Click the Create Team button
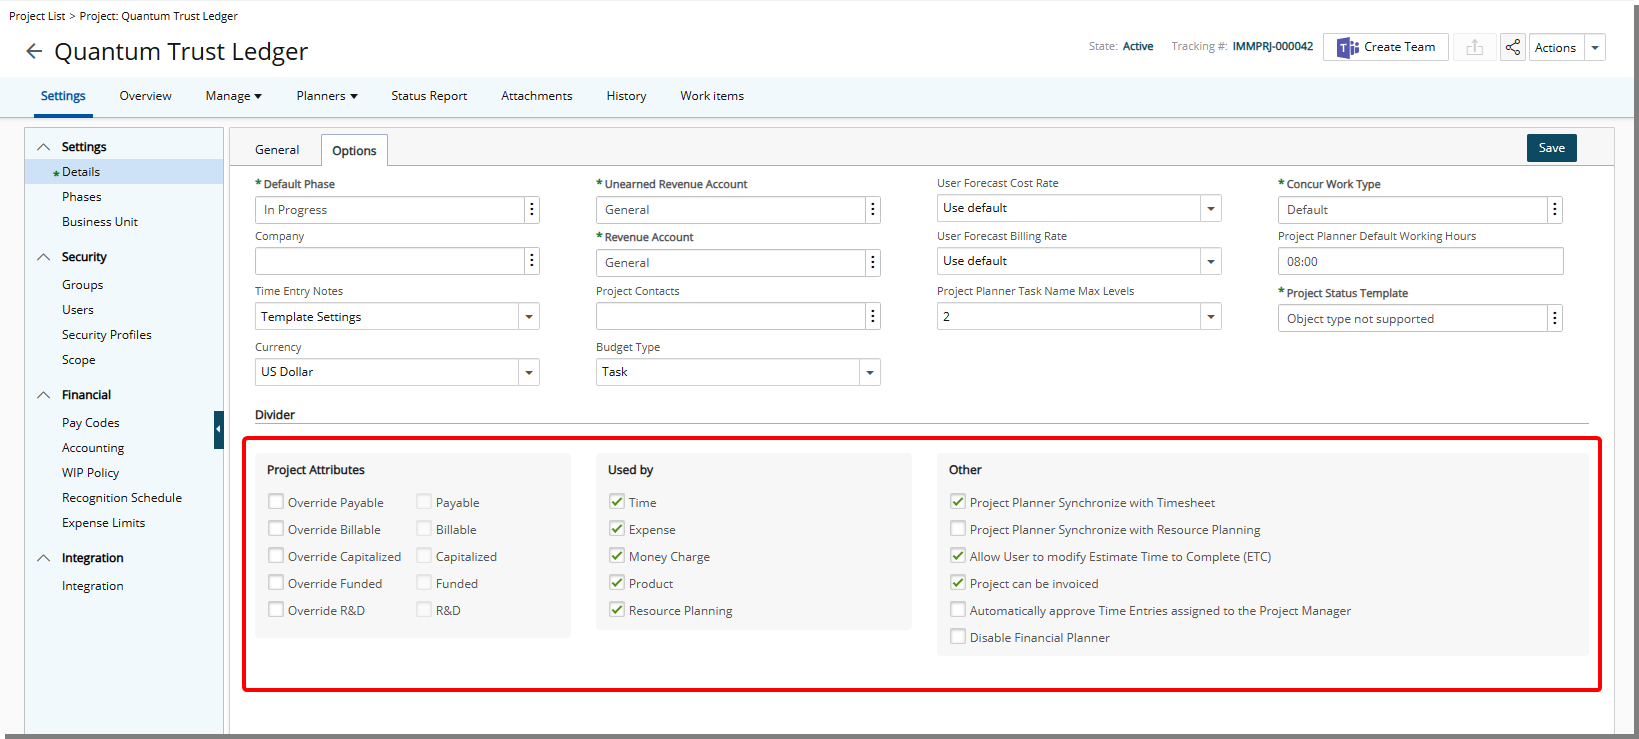The width and height of the screenshot is (1639, 739). click(x=1386, y=47)
